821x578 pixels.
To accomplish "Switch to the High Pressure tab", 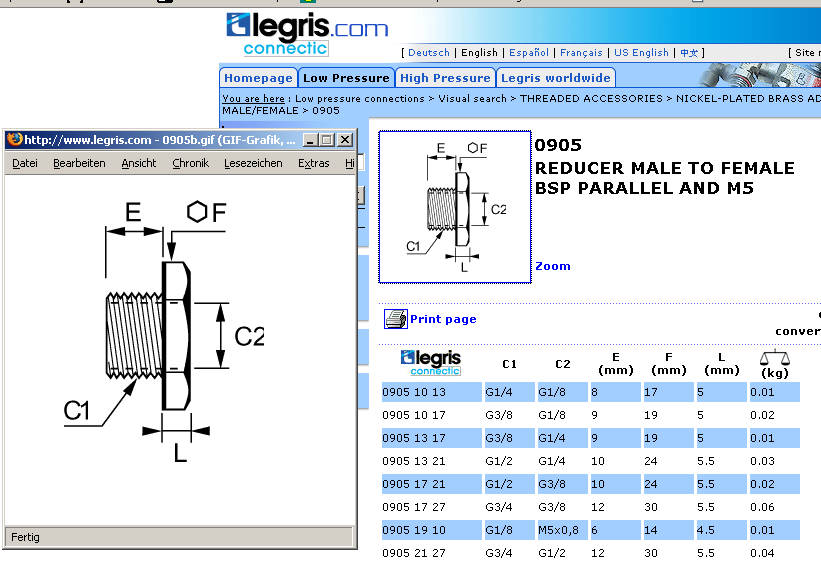I will tap(445, 78).
